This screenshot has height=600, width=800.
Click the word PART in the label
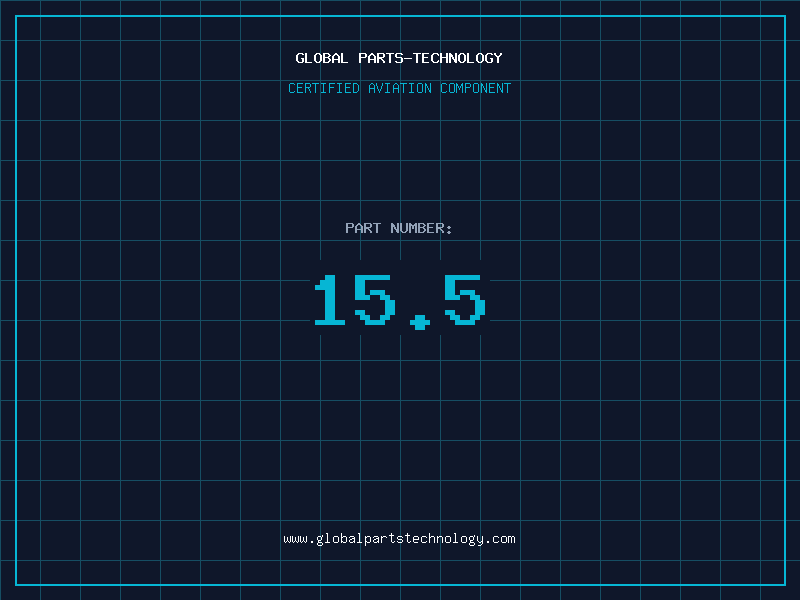pos(363,228)
